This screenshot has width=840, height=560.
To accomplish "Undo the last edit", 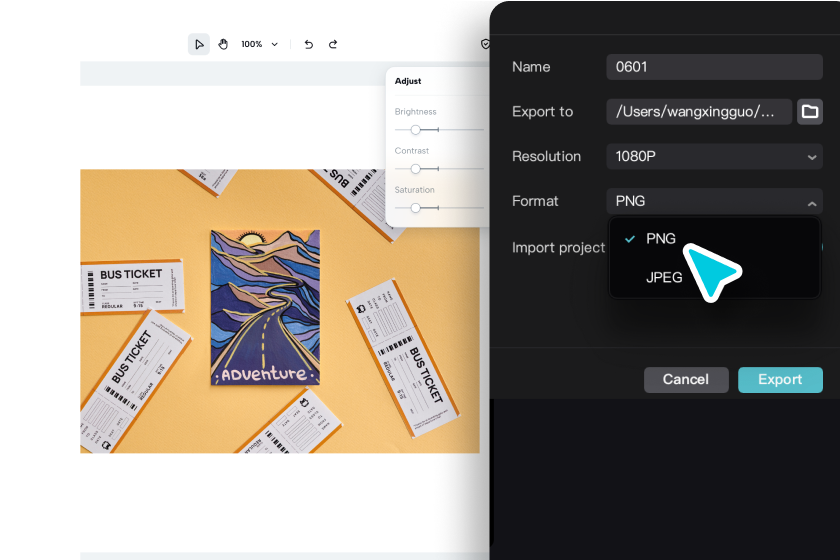I will coord(309,44).
